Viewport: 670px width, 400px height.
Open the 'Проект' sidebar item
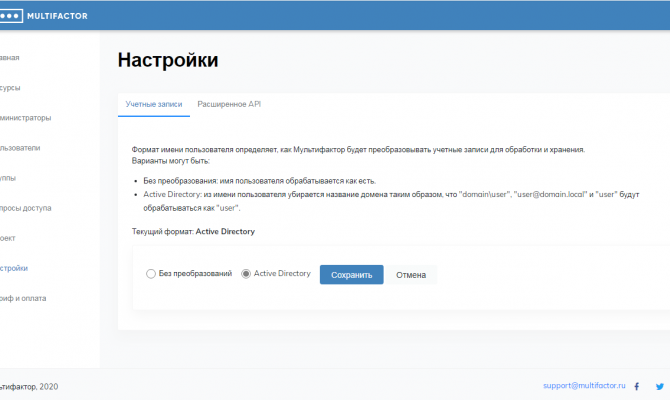click(8, 238)
